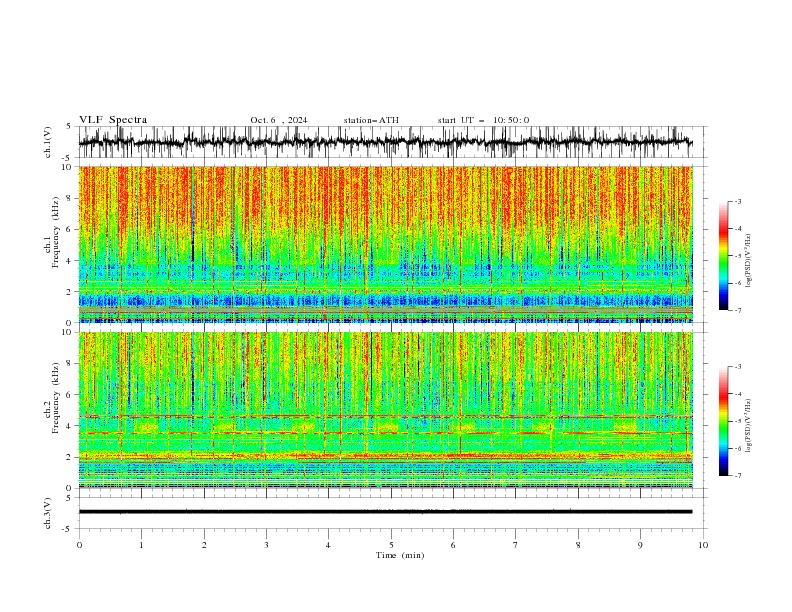The width and height of the screenshot is (792, 612).
Task: Click the 'start UT = 10:50:0' label
Action: click(483, 120)
